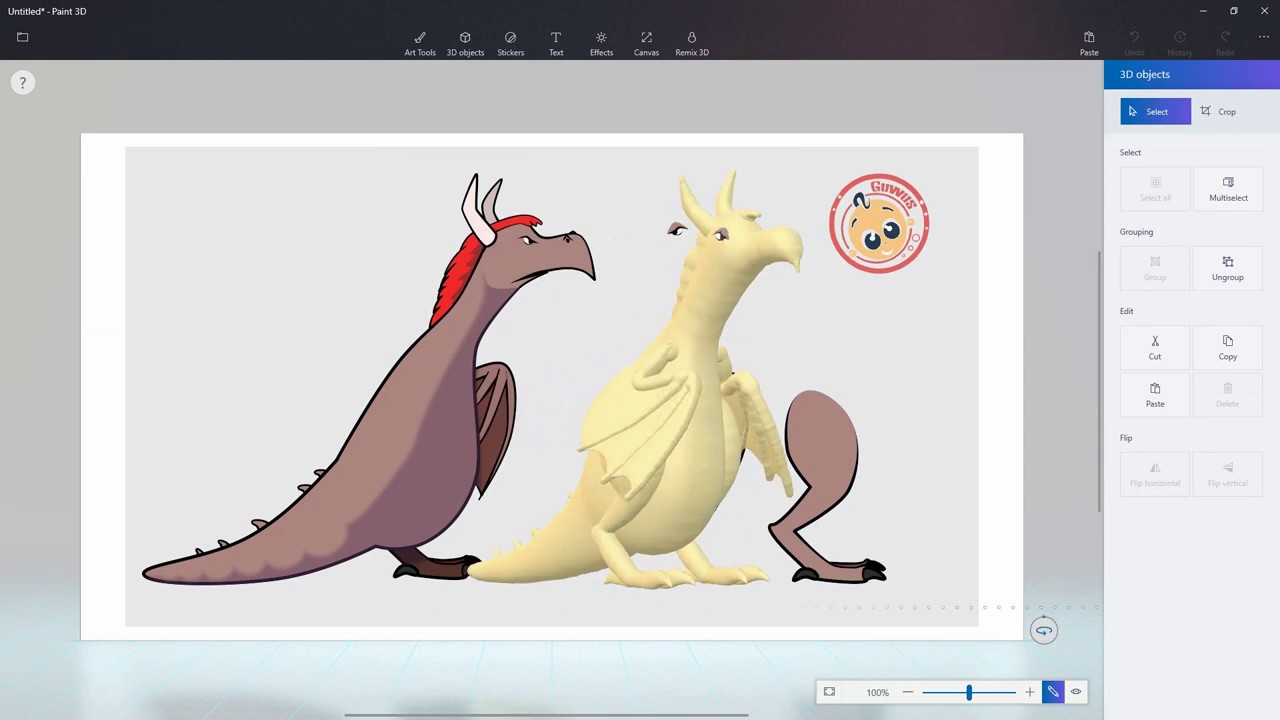1280x720 pixels.
Task: Activate the Select tool
Action: click(1155, 111)
